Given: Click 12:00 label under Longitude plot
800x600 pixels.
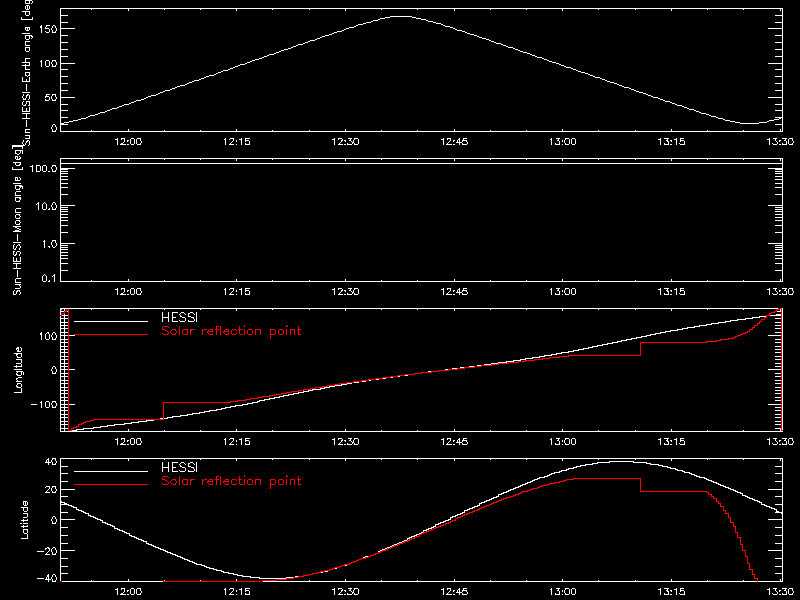Looking at the screenshot, I should (128, 441).
